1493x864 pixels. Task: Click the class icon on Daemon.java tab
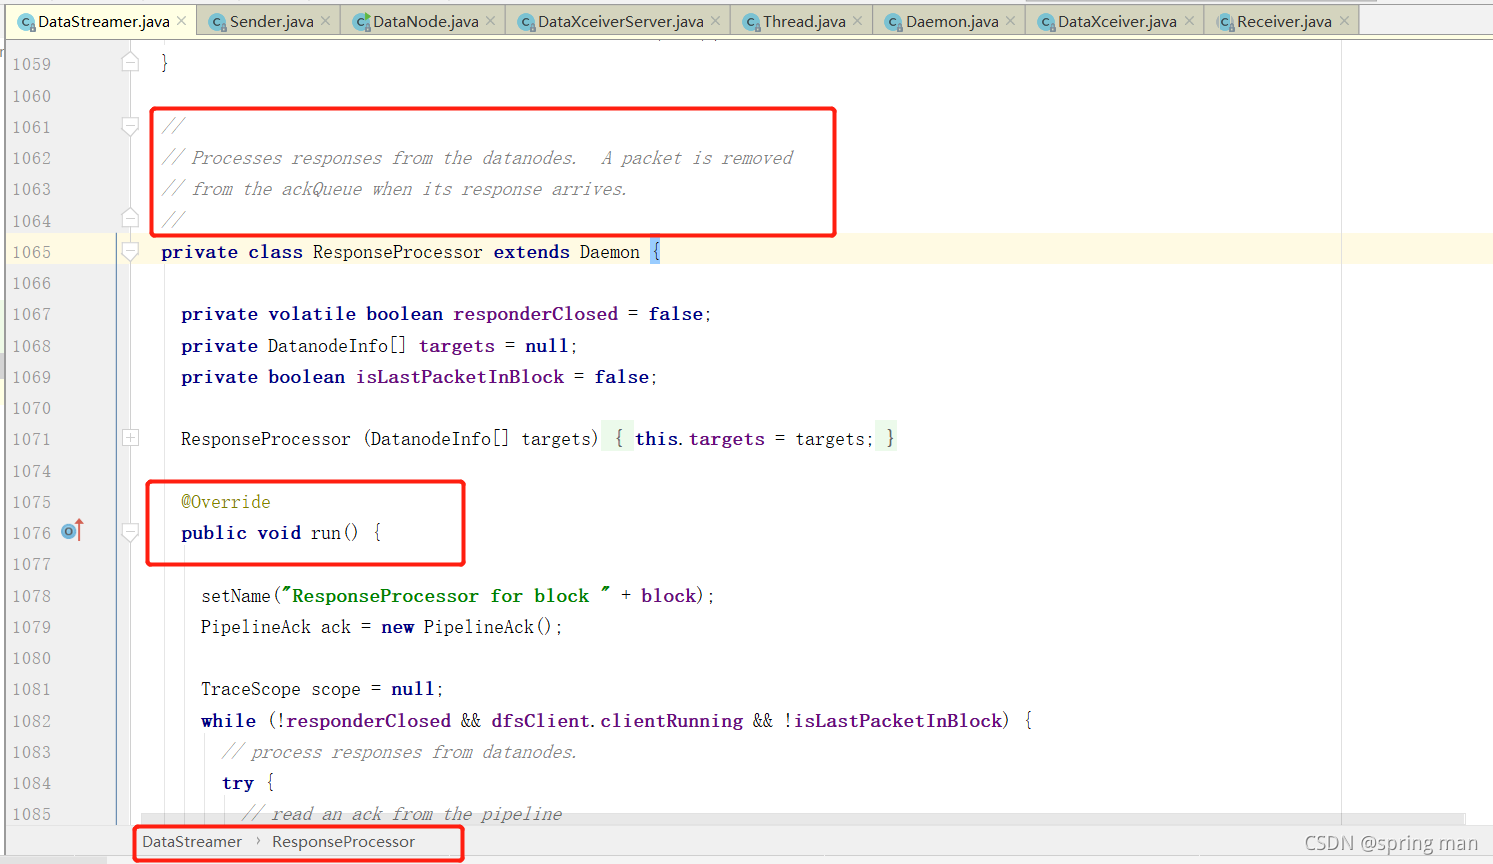click(x=894, y=22)
